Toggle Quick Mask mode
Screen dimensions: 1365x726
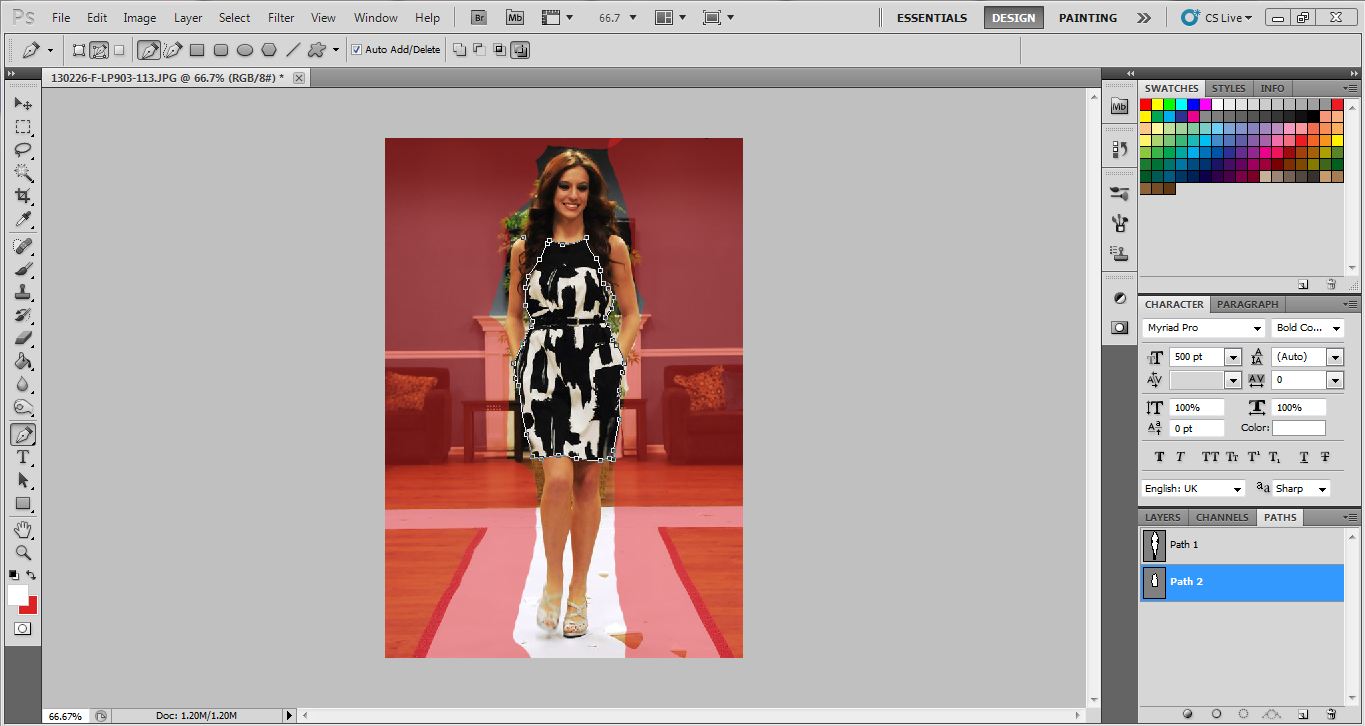tap(22, 628)
